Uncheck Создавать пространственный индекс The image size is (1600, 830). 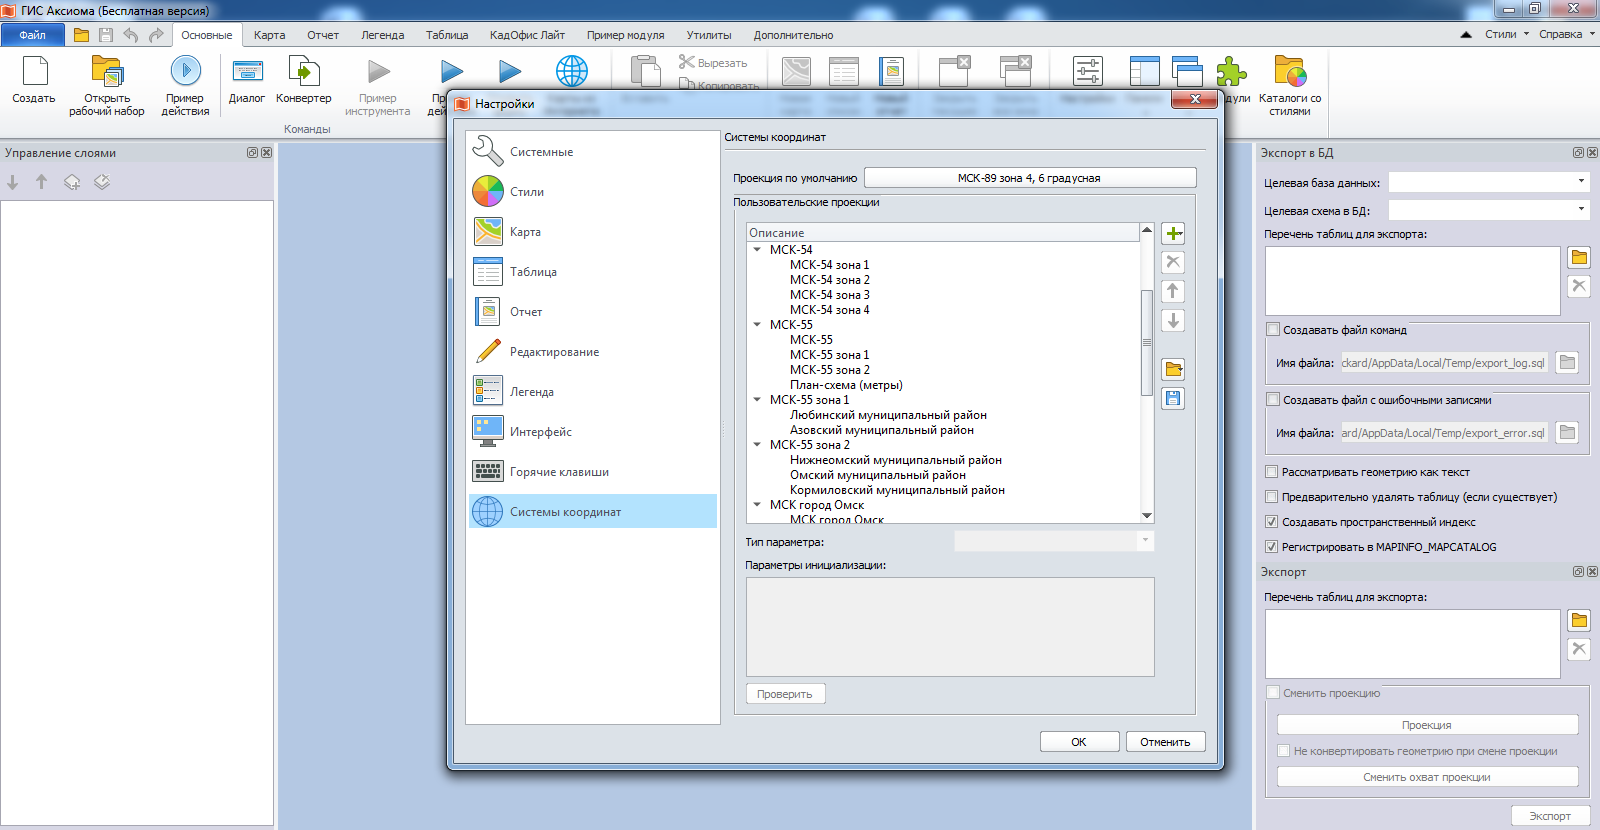click(x=1272, y=522)
